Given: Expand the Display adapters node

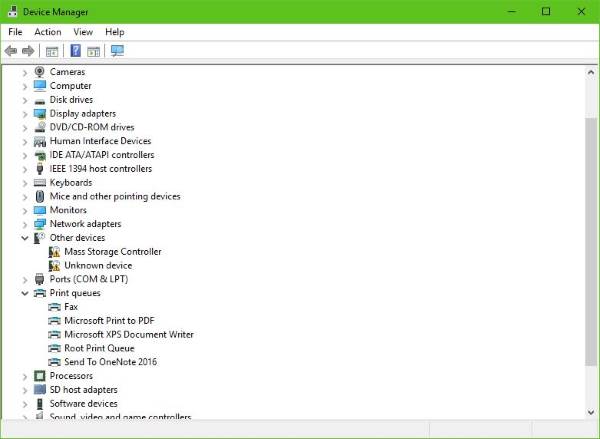Looking at the screenshot, I should click(x=25, y=114).
